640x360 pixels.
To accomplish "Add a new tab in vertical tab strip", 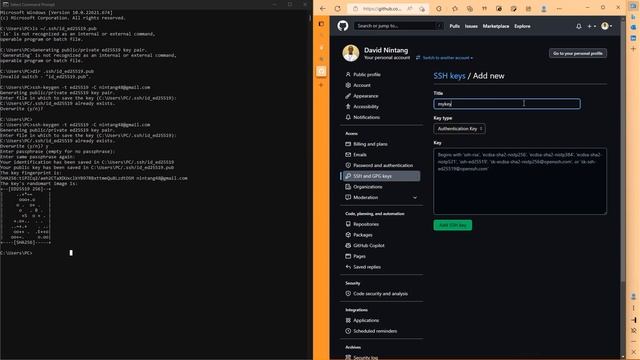I will 321,85.
